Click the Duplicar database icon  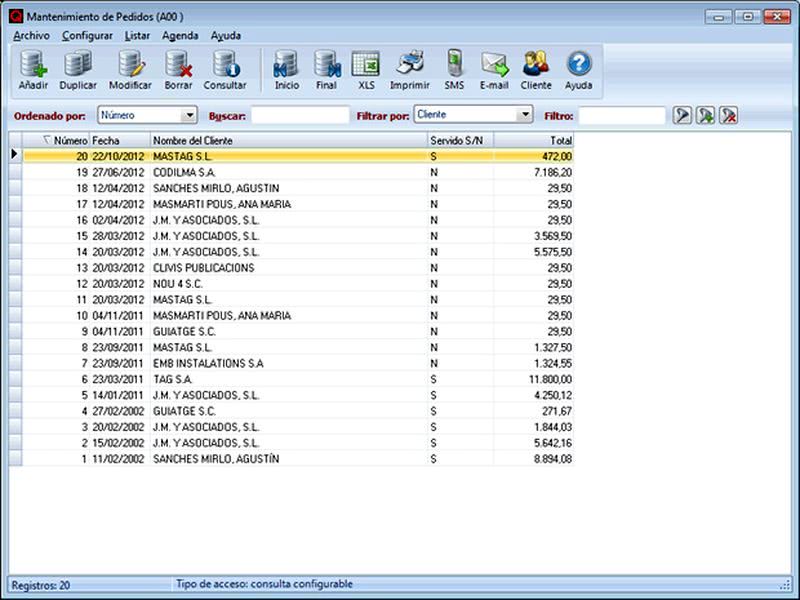78,64
